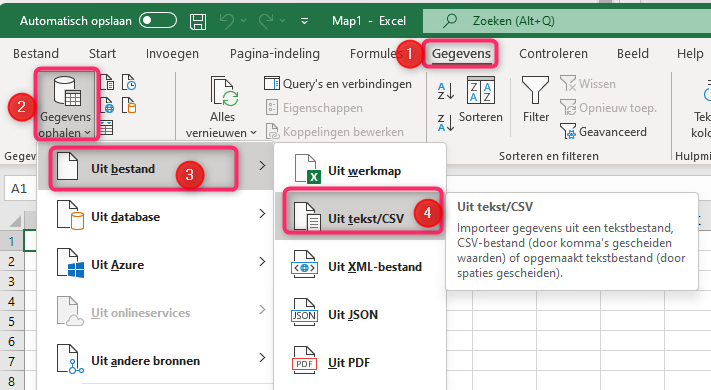711x390 pixels.
Task: Choose Uit PDF from submenu
Action: tap(360, 362)
